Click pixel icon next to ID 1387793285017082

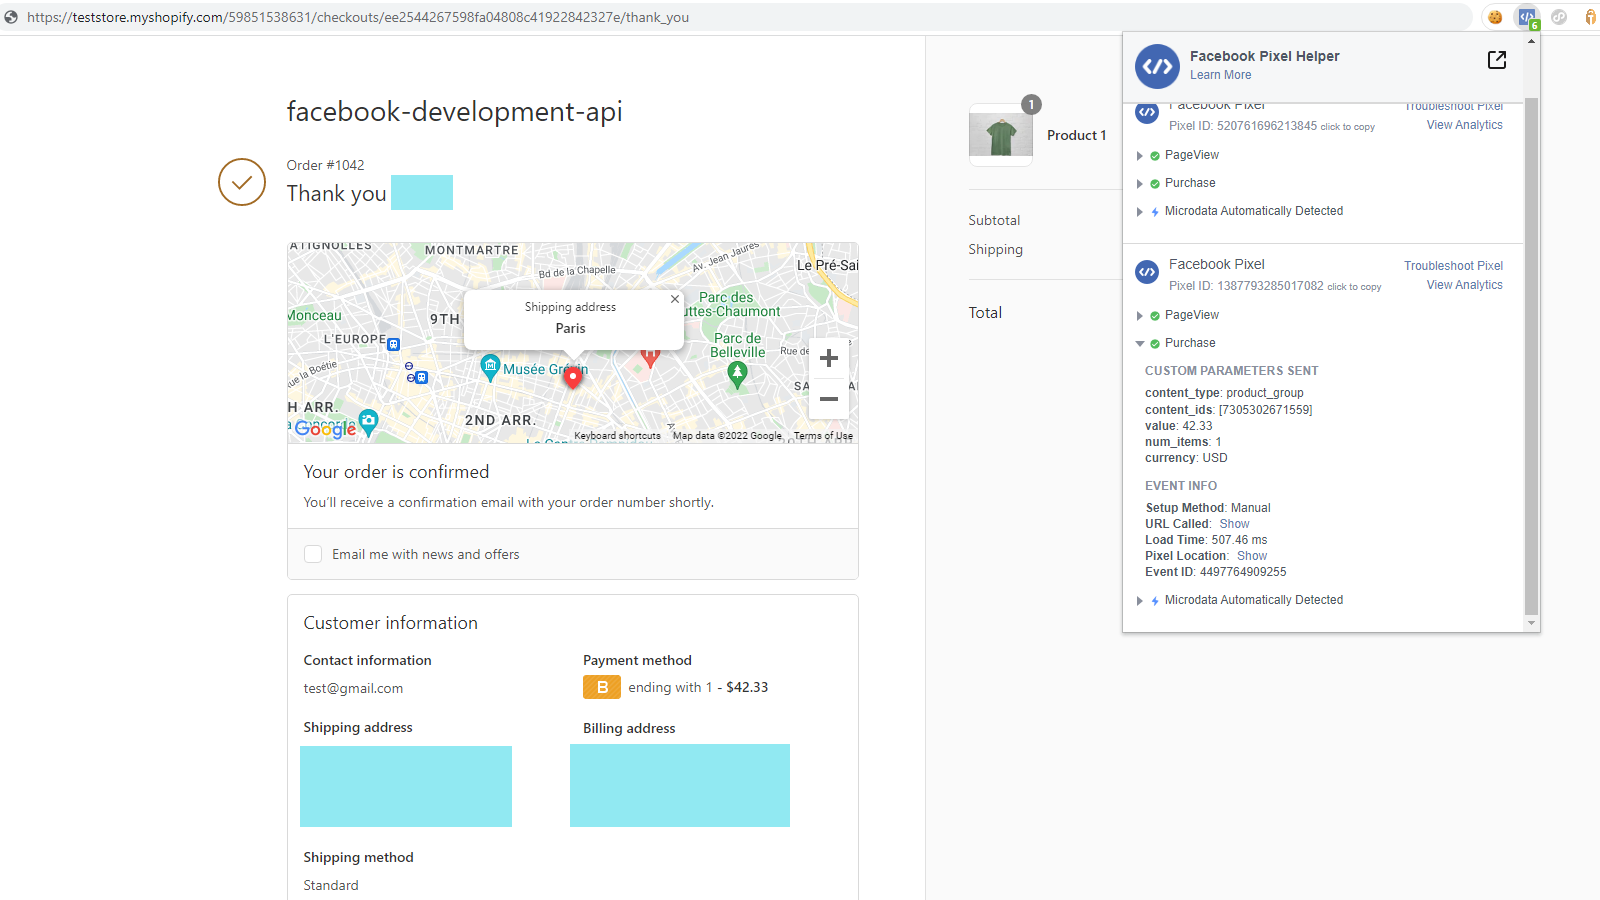click(x=1147, y=272)
